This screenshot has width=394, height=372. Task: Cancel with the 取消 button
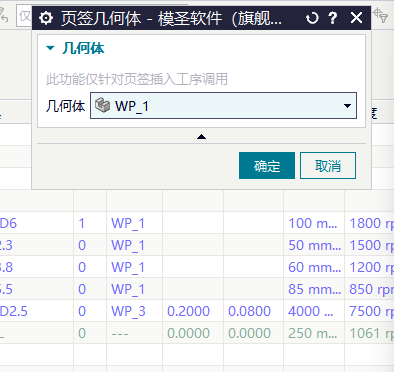(328, 166)
